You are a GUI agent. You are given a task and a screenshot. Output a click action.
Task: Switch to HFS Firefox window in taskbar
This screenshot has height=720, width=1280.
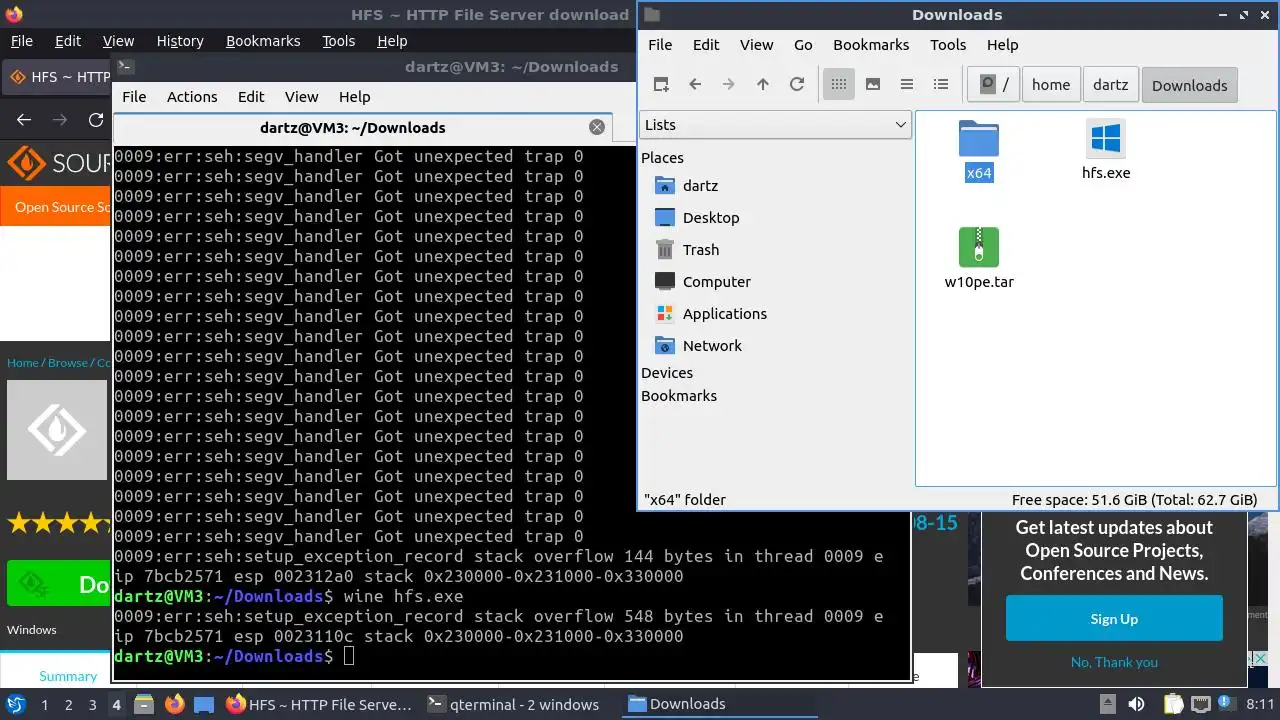coord(319,704)
